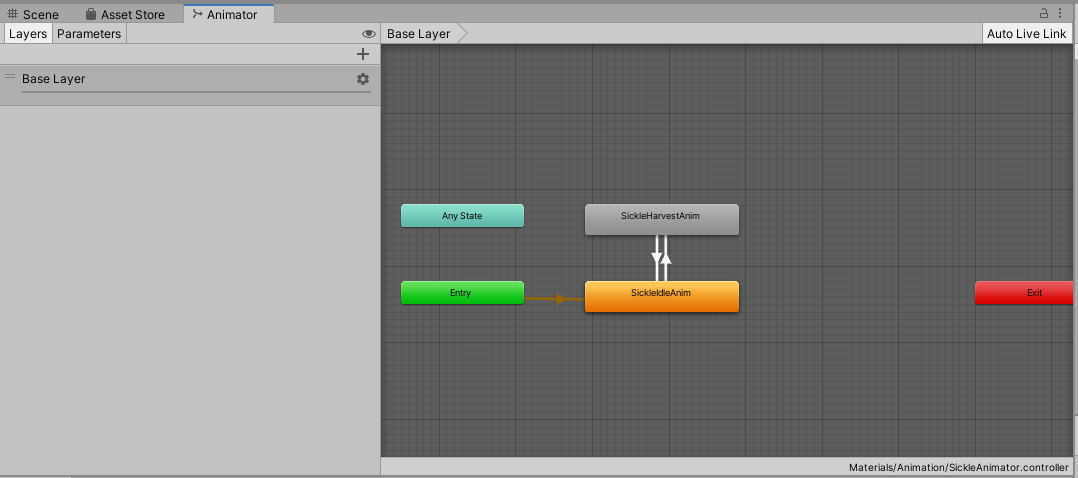Toggle the eye visibility icon
The height and width of the screenshot is (478, 1078).
point(368,34)
